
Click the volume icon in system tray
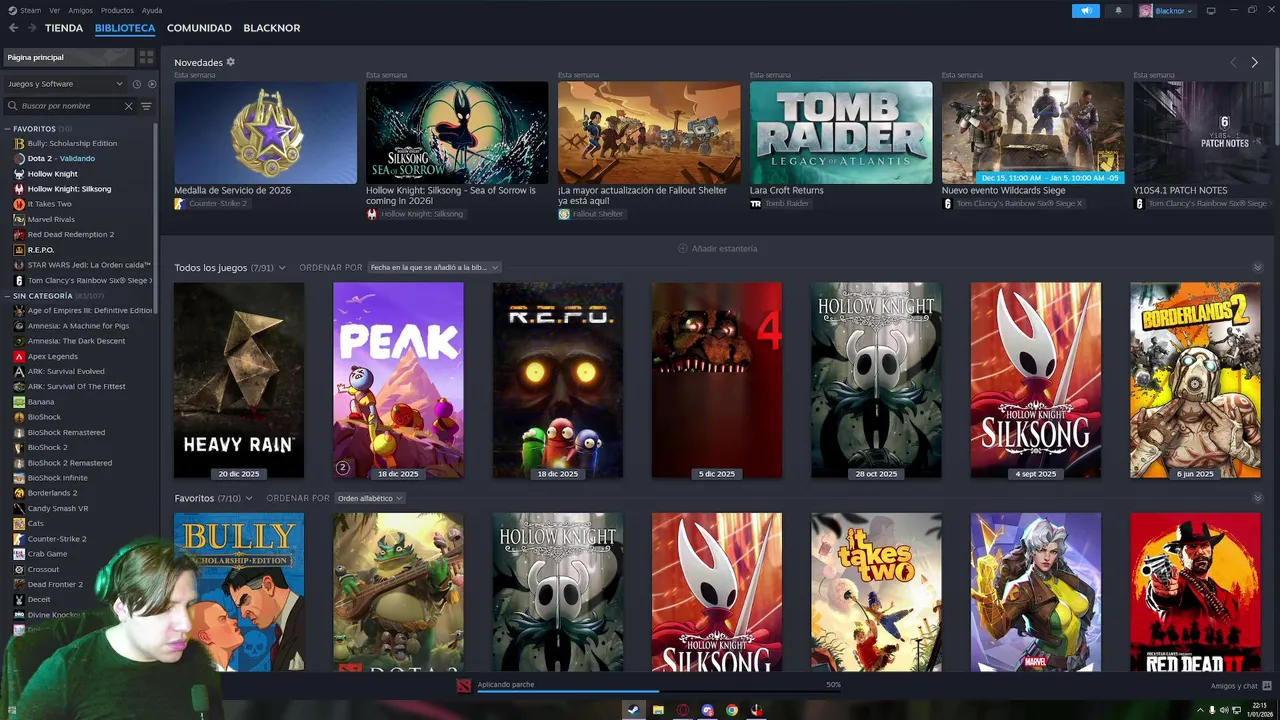pyautogui.click(x=1224, y=710)
